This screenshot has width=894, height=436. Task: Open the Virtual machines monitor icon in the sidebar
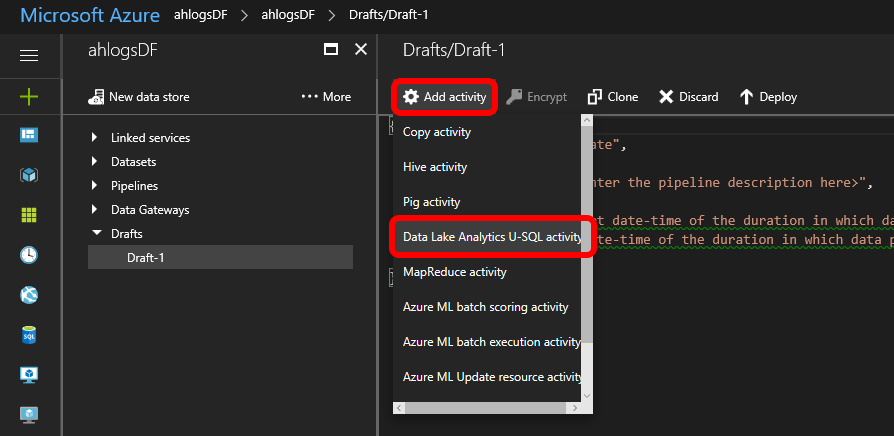pyautogui.click(x=29, y=374)
